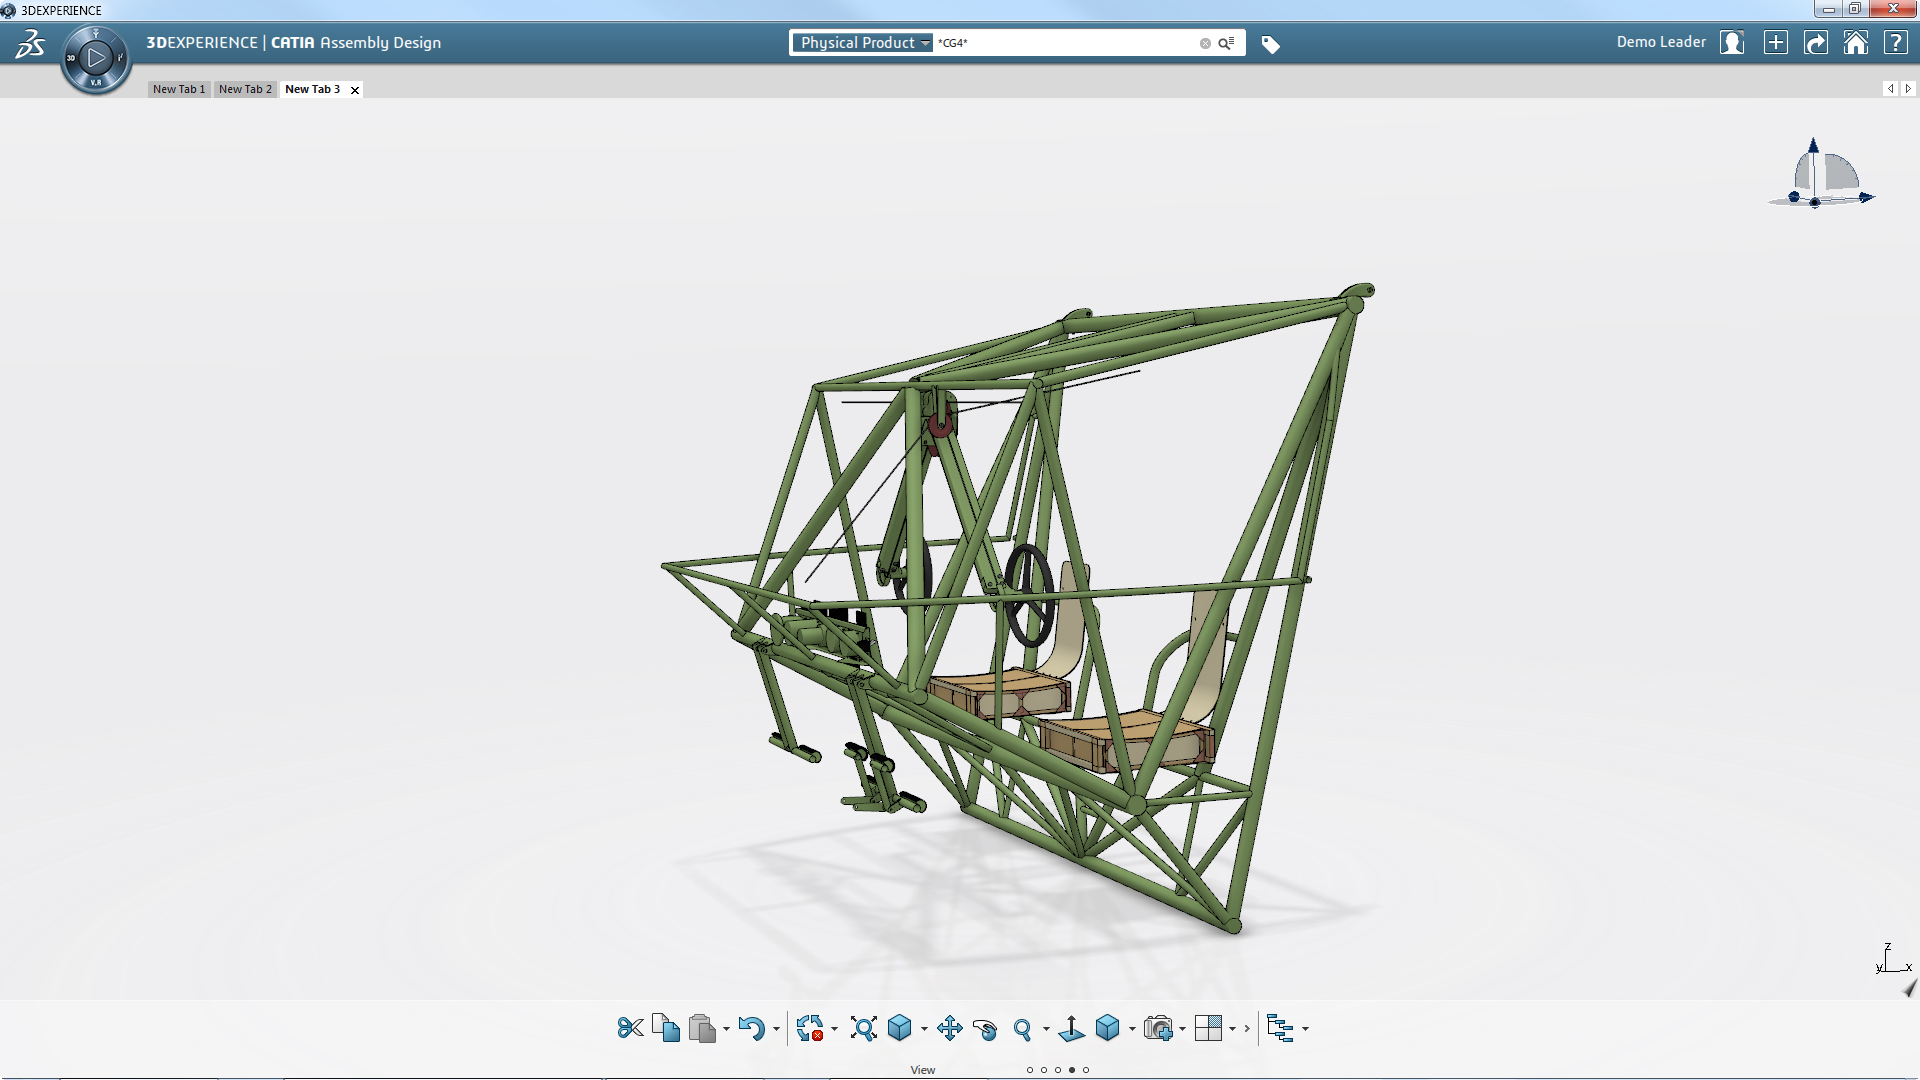
Task: Select the third toolbar section dot
Action: [x=1058, y=1070]
